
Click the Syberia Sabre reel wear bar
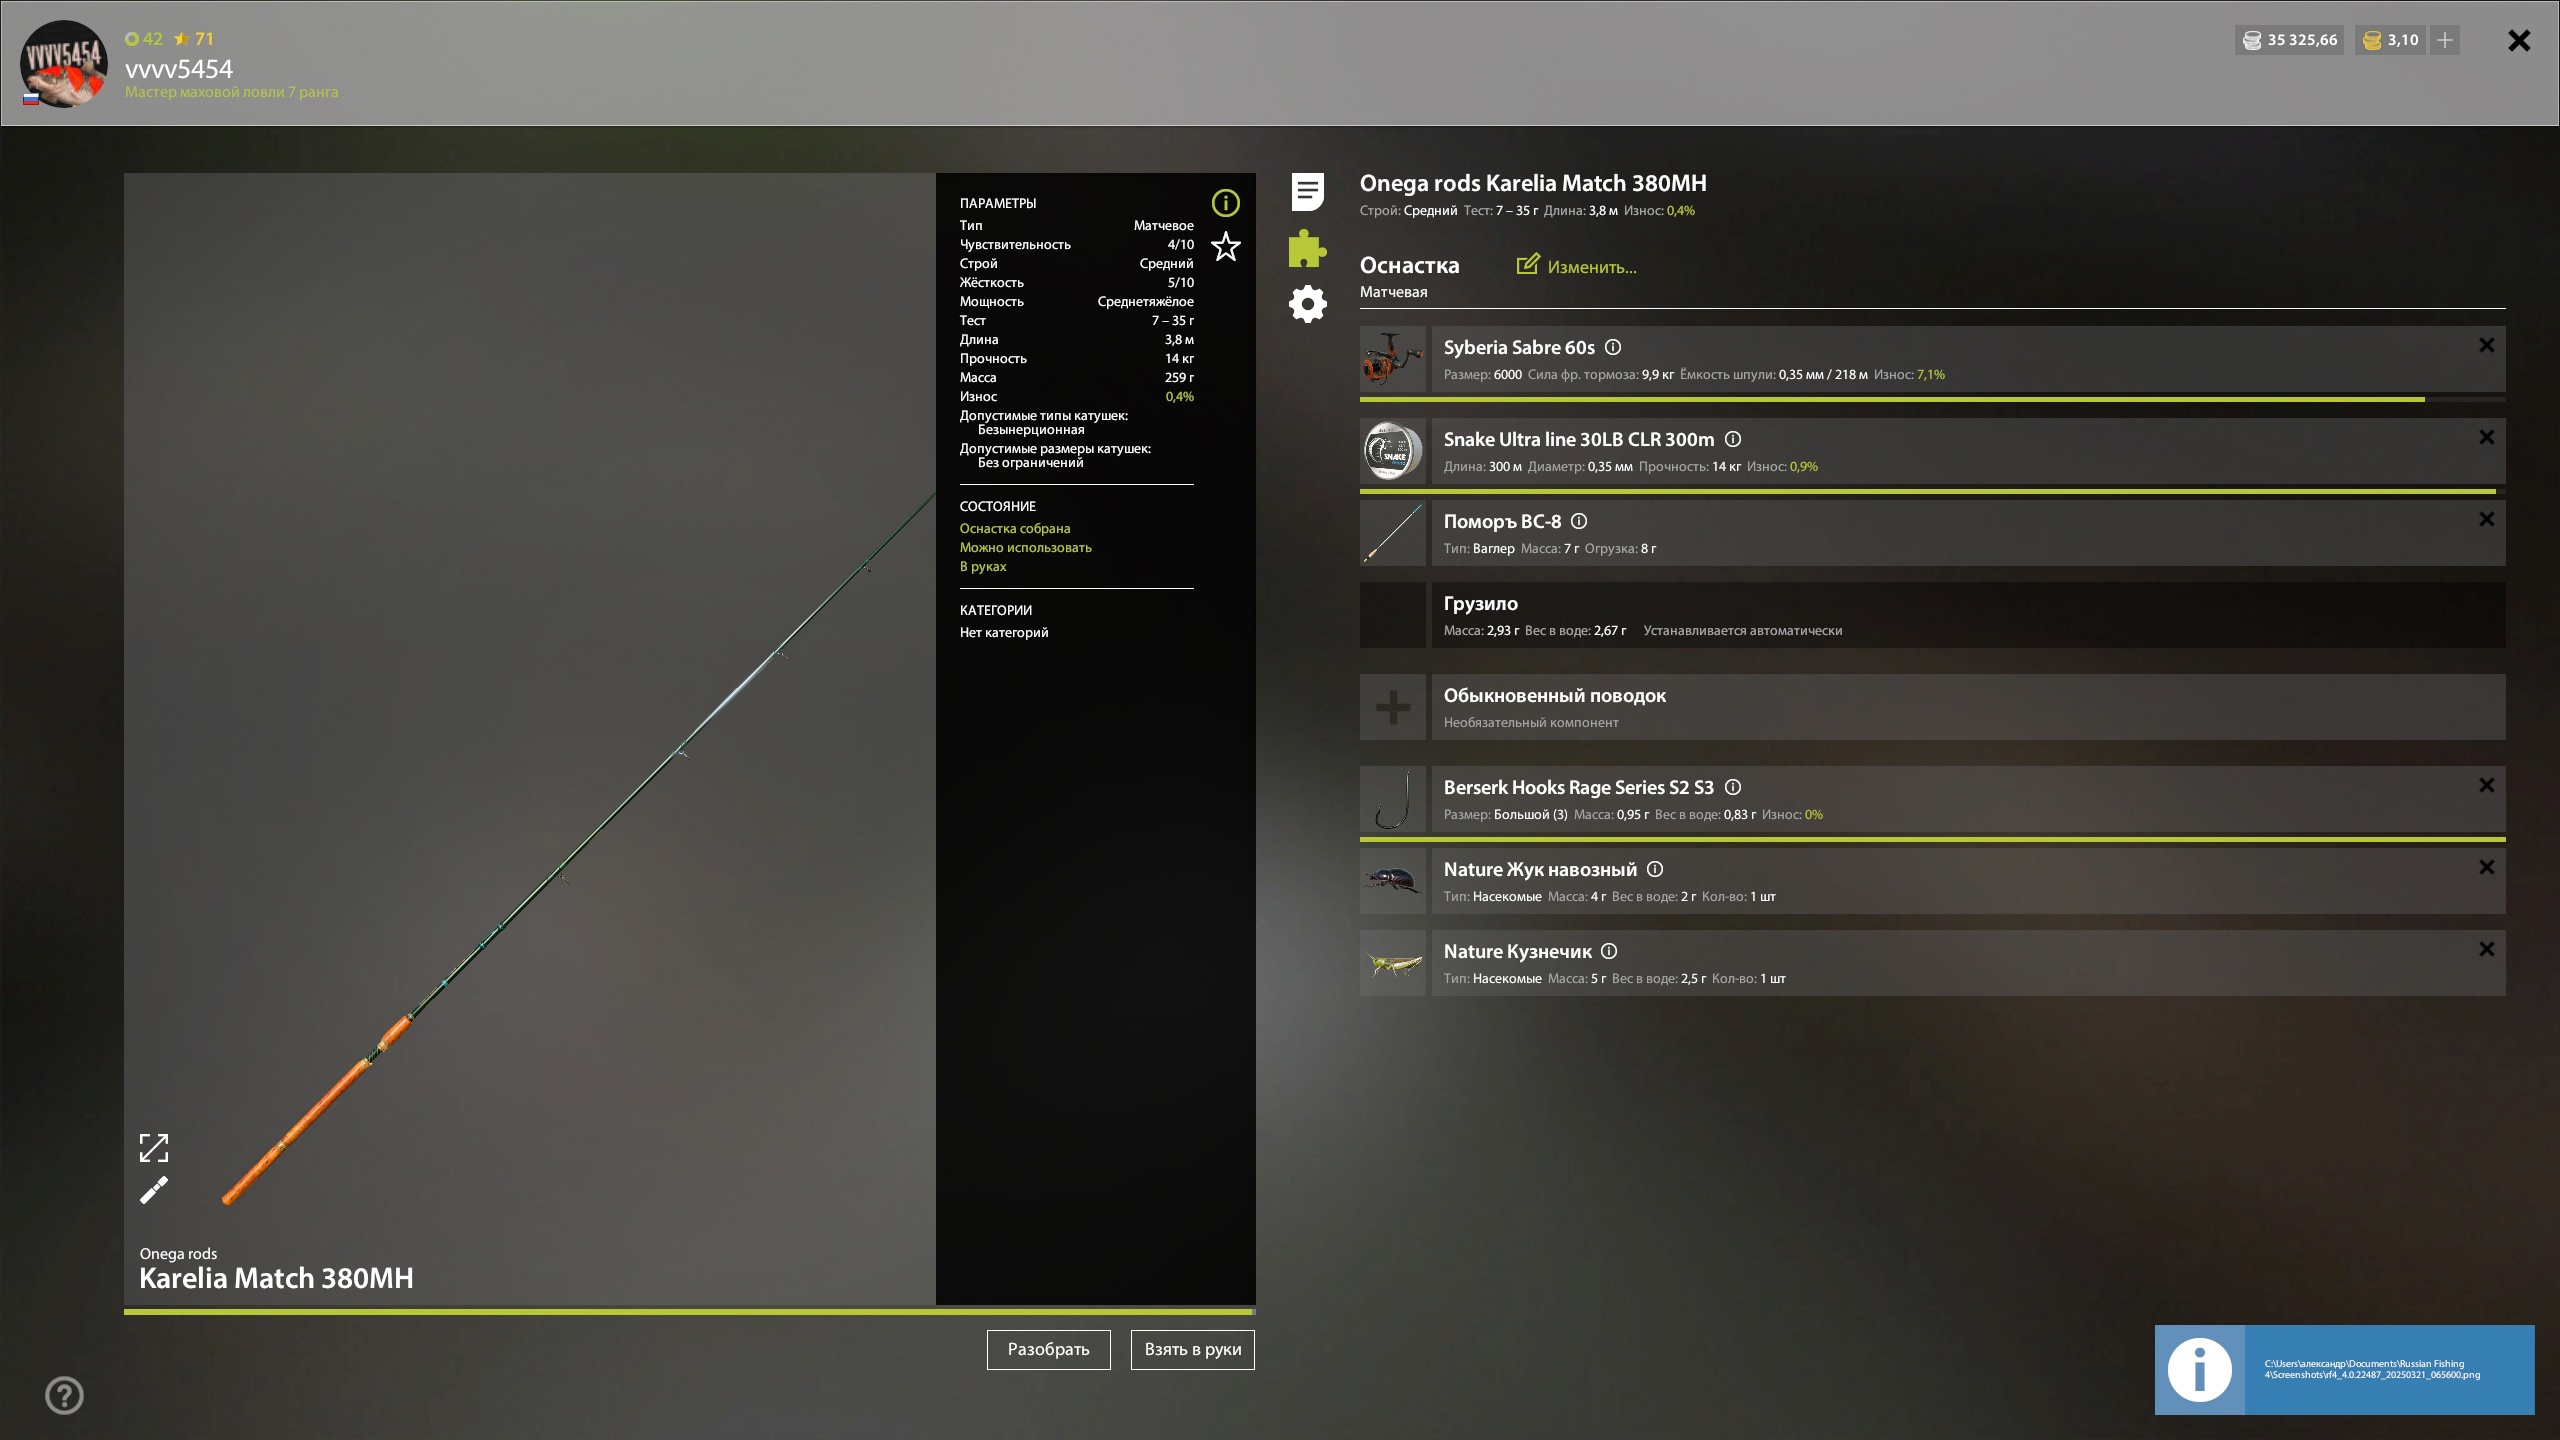[x=1932, y=399]
